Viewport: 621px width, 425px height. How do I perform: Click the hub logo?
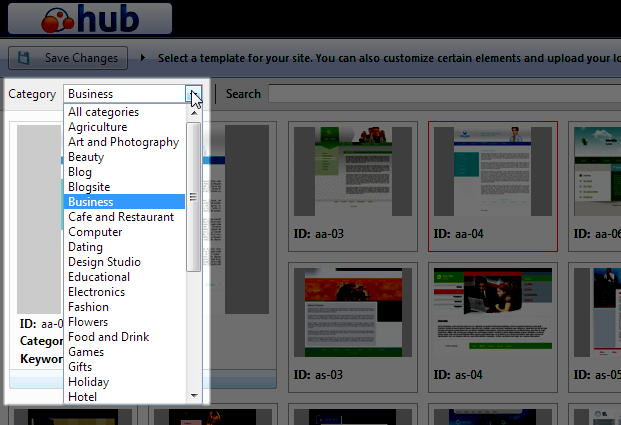(88, 19)
